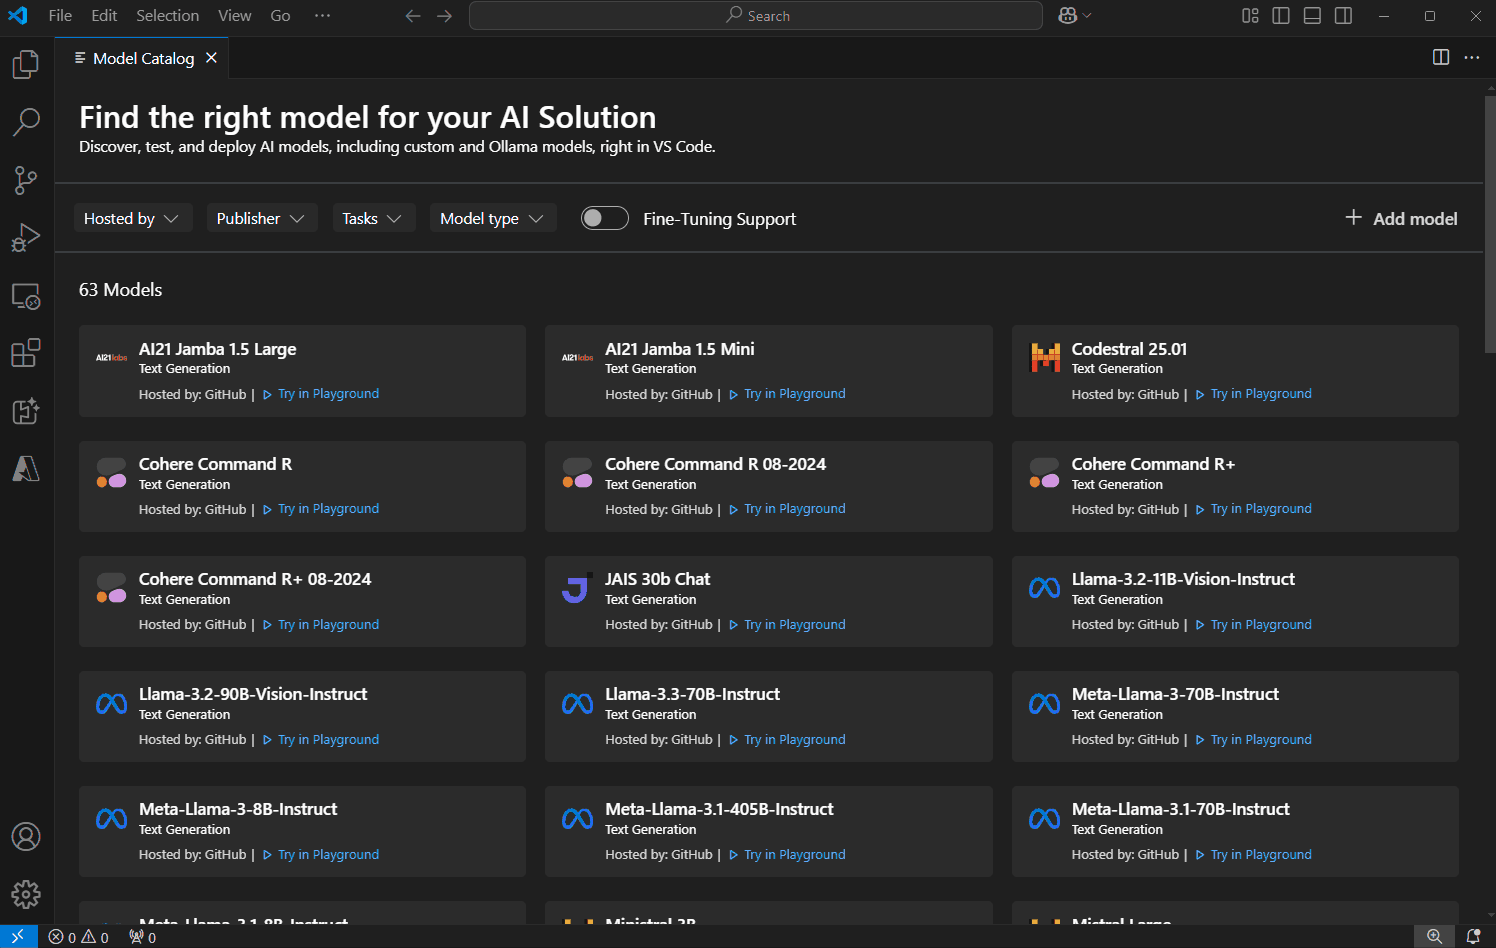Click the ports forwarded status indicator
1496x948 pixels.
143,937
